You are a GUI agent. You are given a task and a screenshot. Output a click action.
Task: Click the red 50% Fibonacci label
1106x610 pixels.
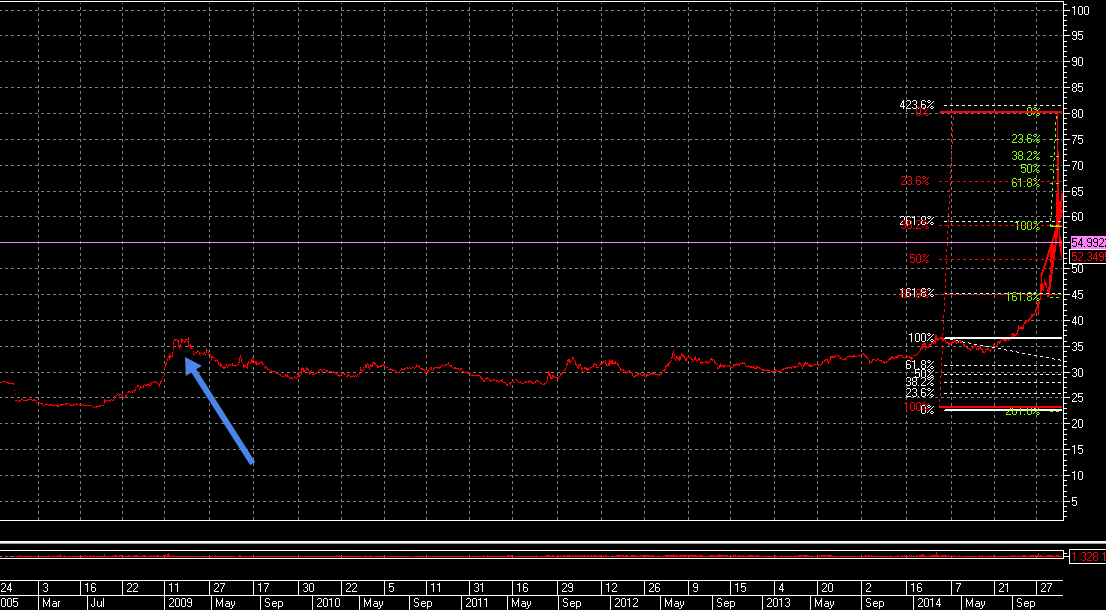pyautogui.click(x=920, y=260)
